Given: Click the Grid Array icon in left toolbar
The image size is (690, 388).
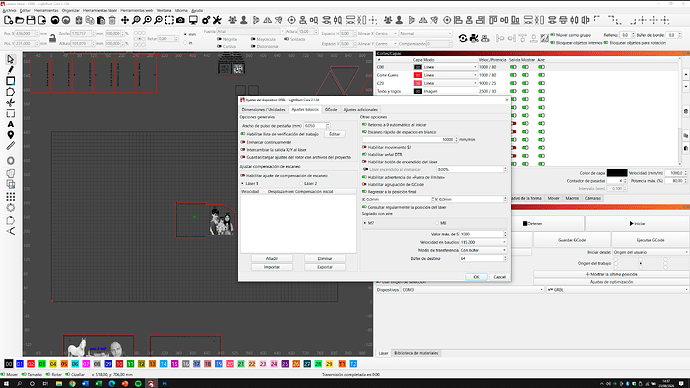Looking at the screenshot, I should tap(11, 196).
